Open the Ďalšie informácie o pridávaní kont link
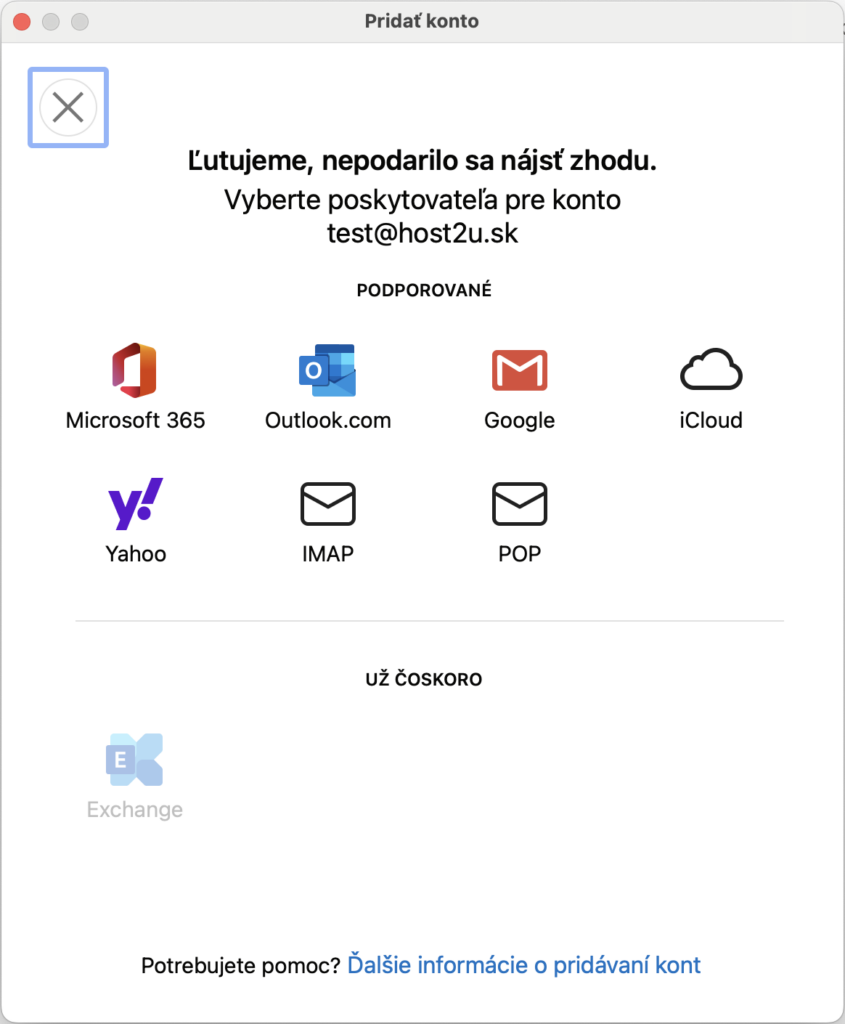The image size is (845, 1024). (524, 965)
